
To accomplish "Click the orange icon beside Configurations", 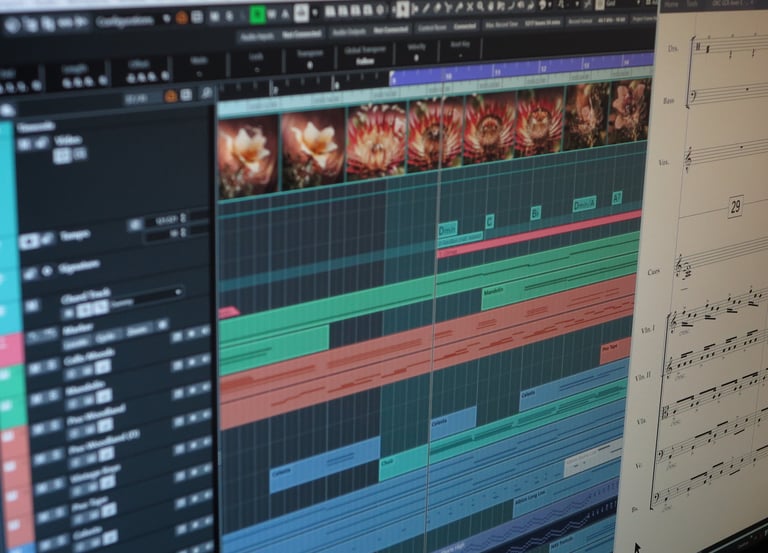I will point(182,18).
